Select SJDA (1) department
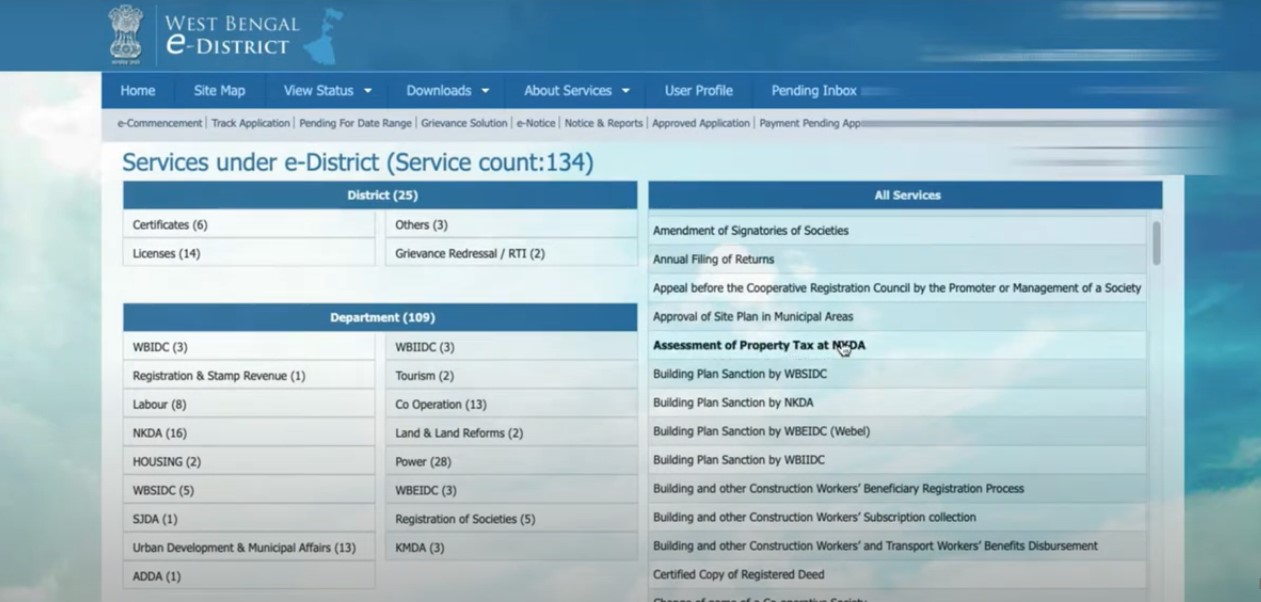Screen dimensions: 1261x602 point(249,519)
